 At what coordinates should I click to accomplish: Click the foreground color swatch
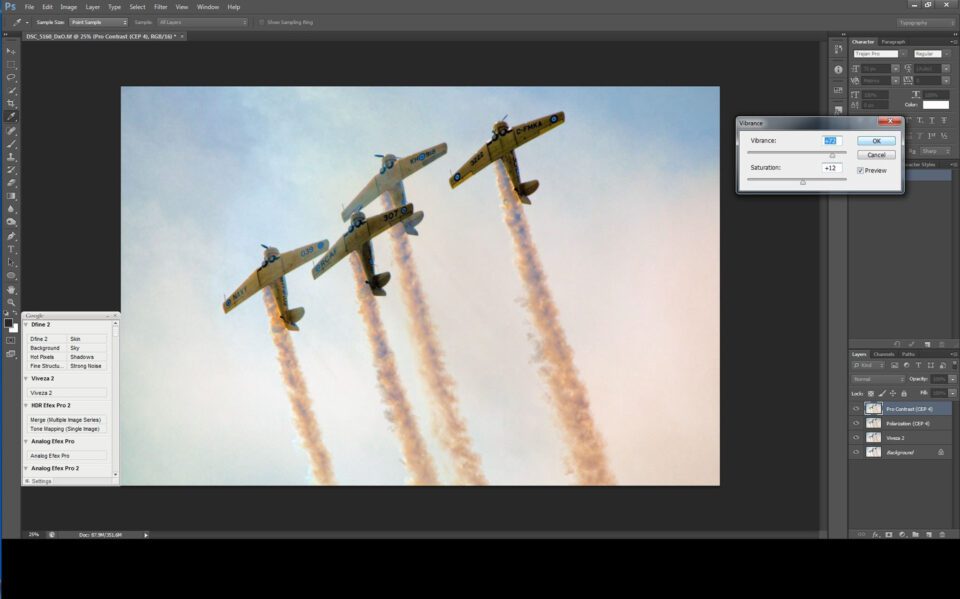[9, 323]
